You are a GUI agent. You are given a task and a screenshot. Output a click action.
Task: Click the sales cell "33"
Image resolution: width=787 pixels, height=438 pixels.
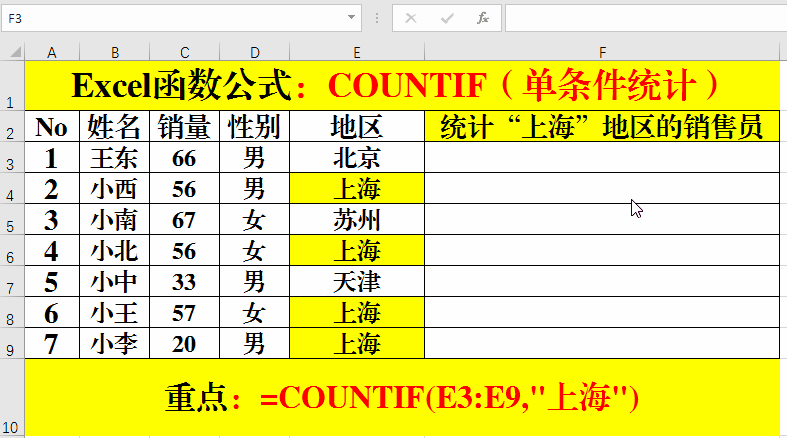(x=184, y=281)
